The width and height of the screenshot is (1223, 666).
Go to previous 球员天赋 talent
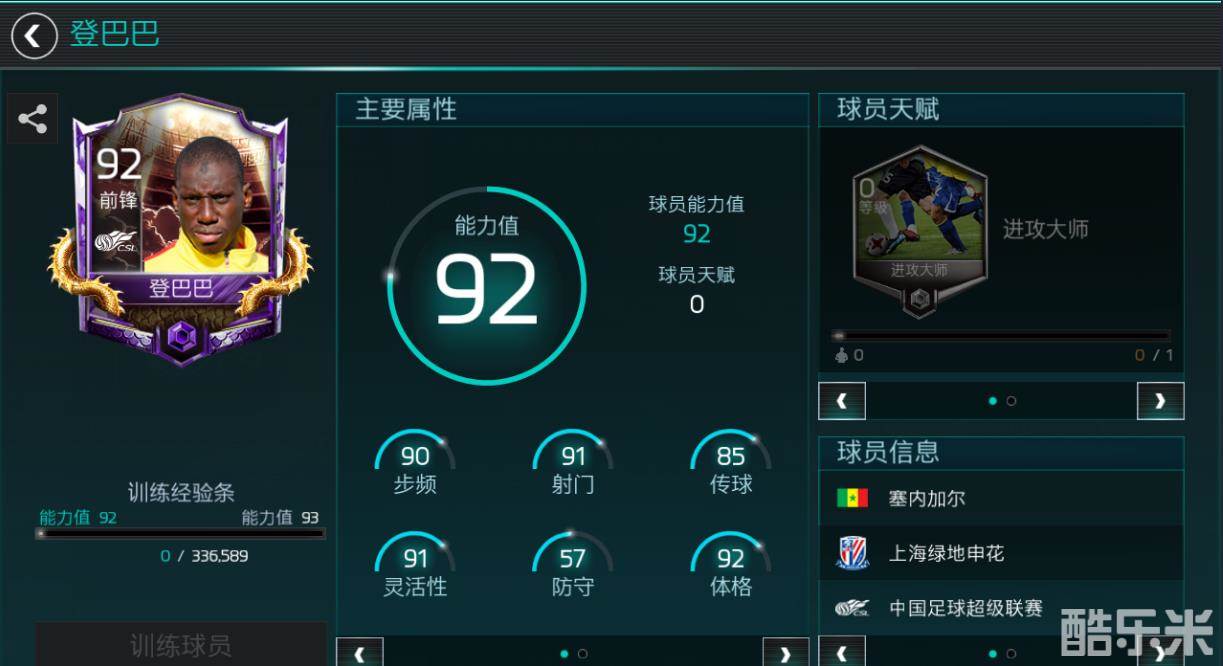pyautogui.click(x=842, y=401)
